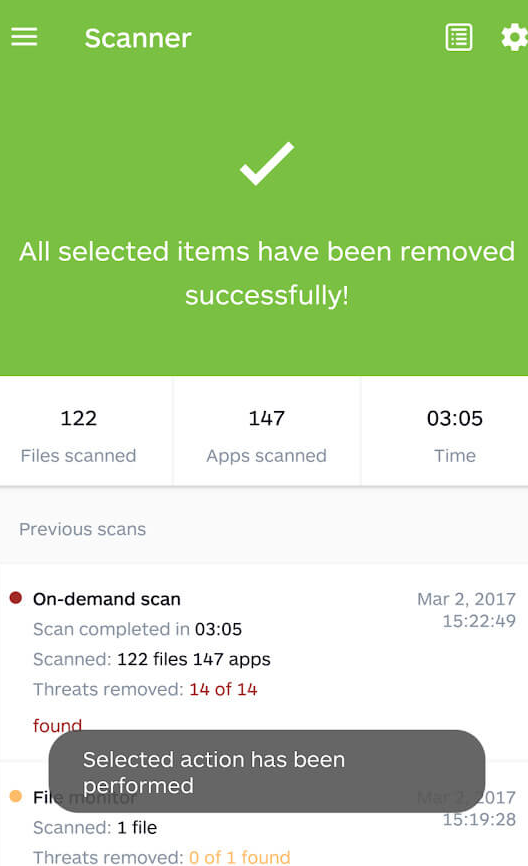Image resolution: width=528 pixels, height=866 pixels.
Task: Tap the red On-demand scan status dot
Action: (16, 598)
